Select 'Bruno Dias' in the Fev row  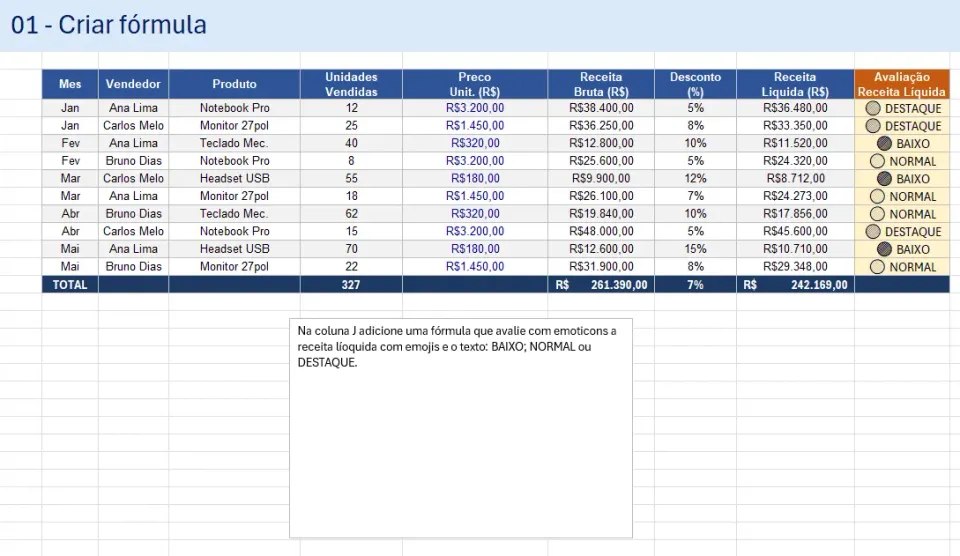(x=133, y=161)
